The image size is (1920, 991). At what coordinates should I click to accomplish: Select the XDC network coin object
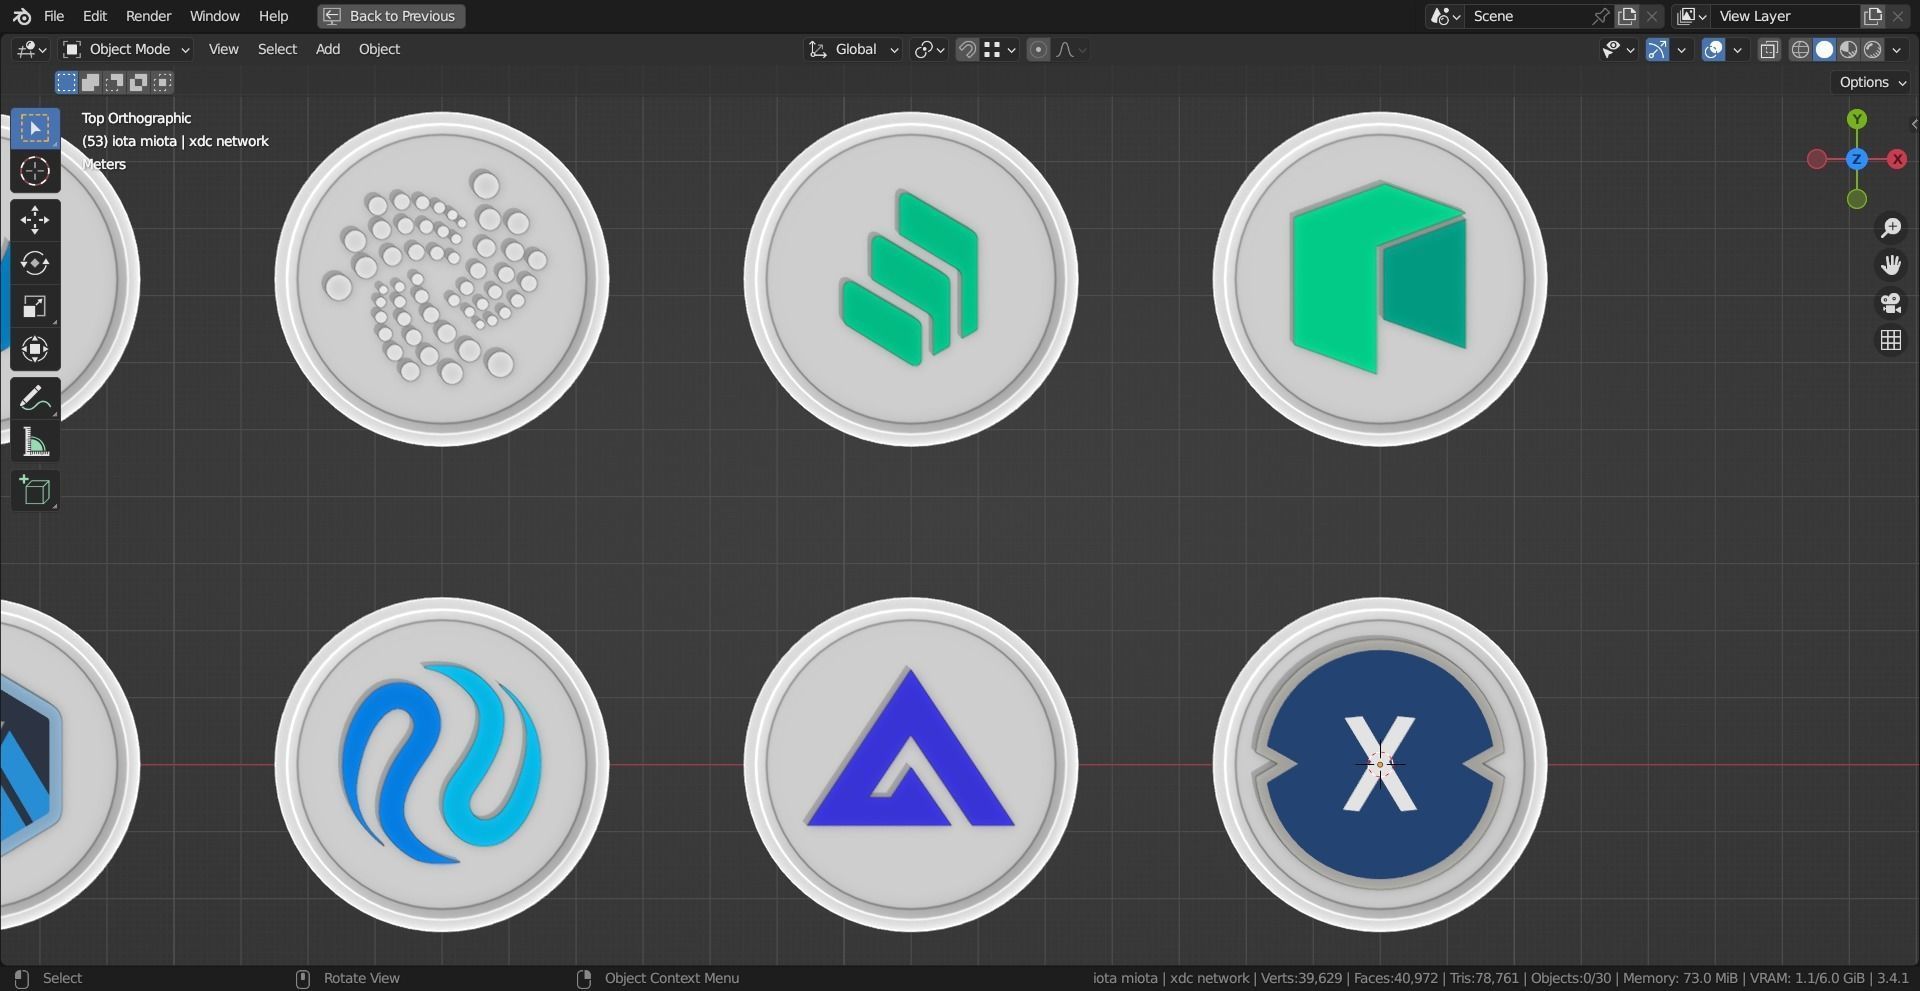pyautogui.click(x=1380, y=765)
